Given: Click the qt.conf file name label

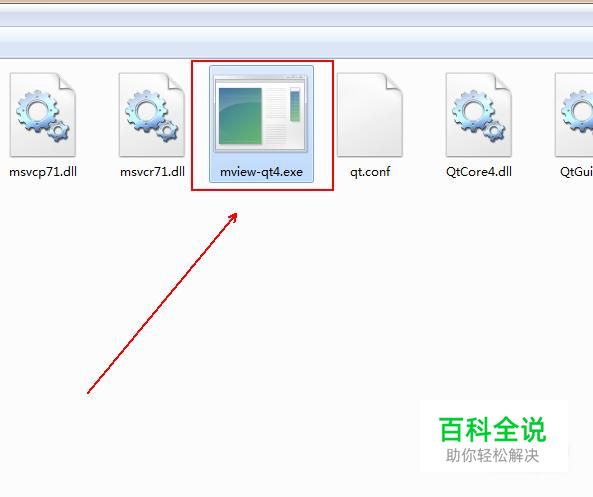Looking at the screenshot, I should pyautogui.click(x=370, y=172).
